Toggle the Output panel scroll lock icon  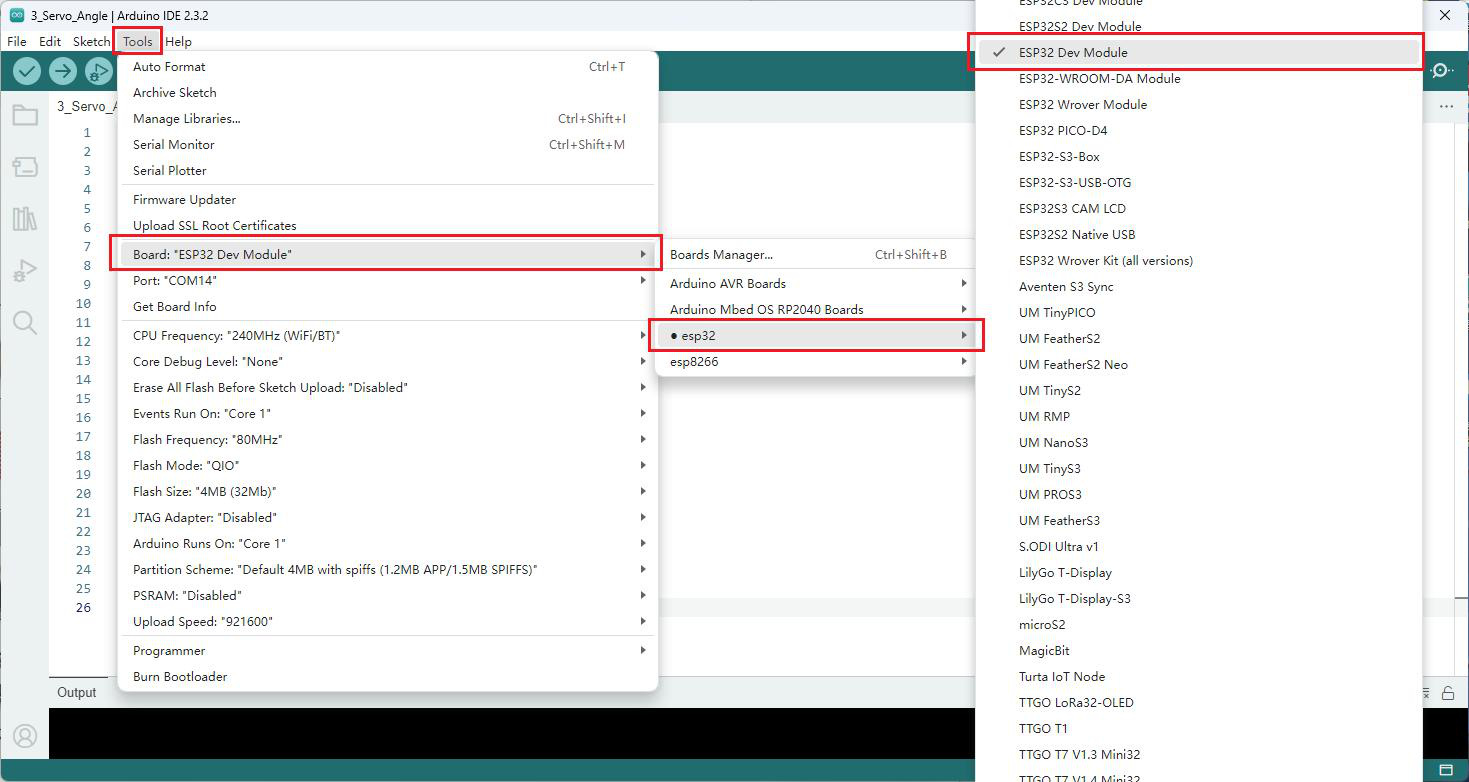click(1448, 693)
